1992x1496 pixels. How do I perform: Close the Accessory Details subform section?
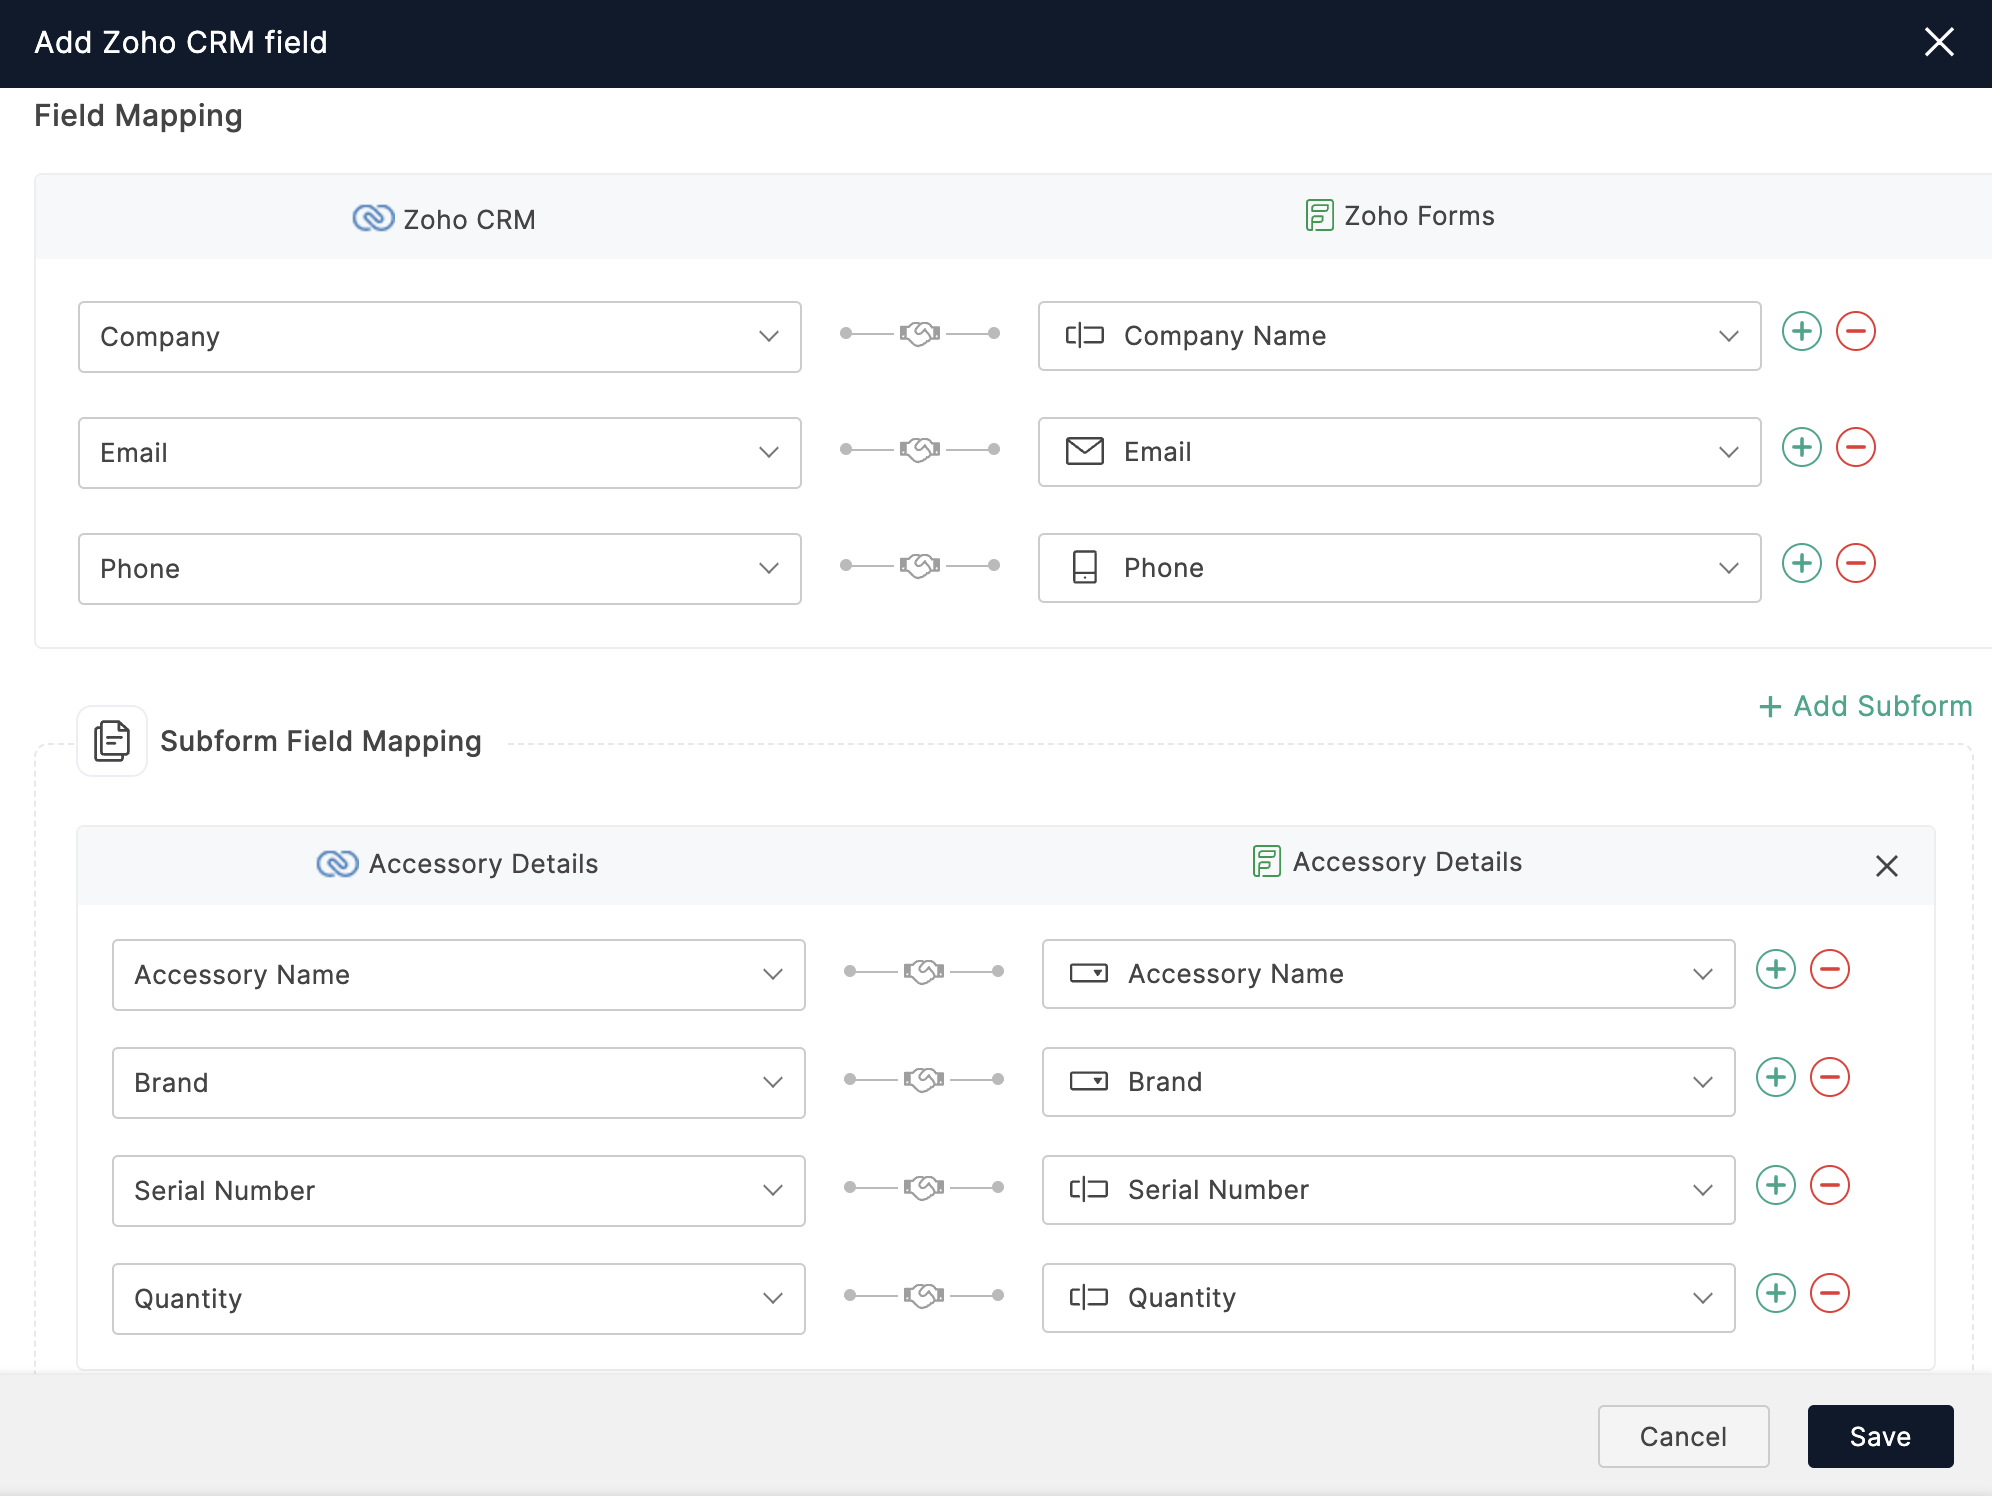click(1887, 864)
